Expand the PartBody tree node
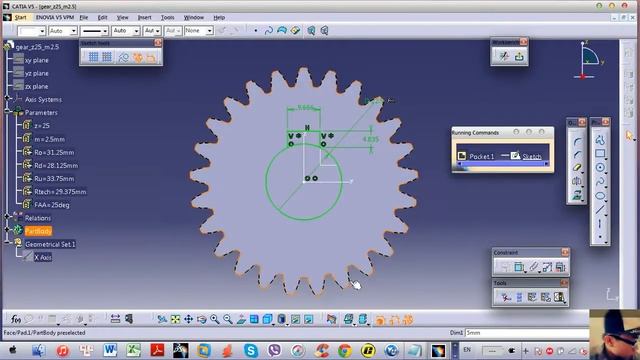The width and height of the screenshot is (640, 360). [7, 230]
